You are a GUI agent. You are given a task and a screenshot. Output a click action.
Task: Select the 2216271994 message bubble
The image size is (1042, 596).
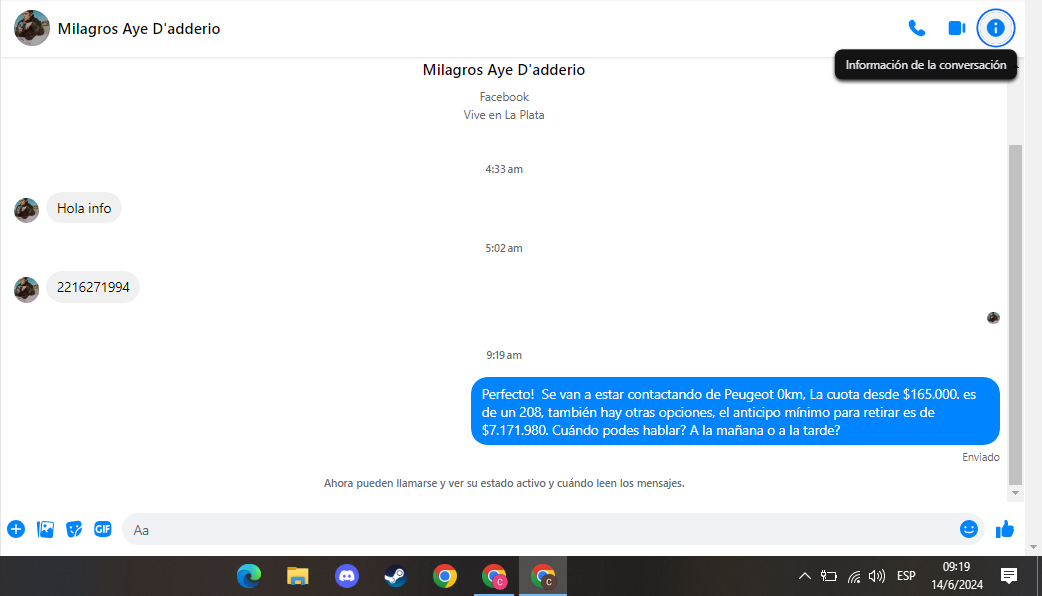(93, 287)
